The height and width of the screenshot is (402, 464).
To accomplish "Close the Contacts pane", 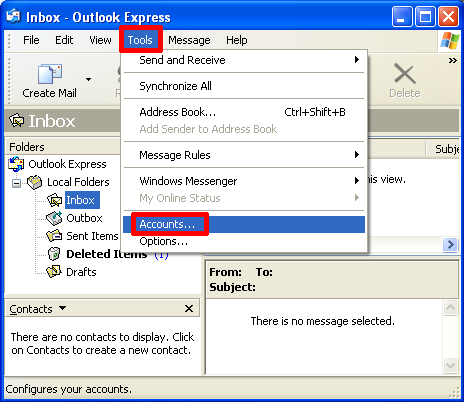I will pos(189,309).
